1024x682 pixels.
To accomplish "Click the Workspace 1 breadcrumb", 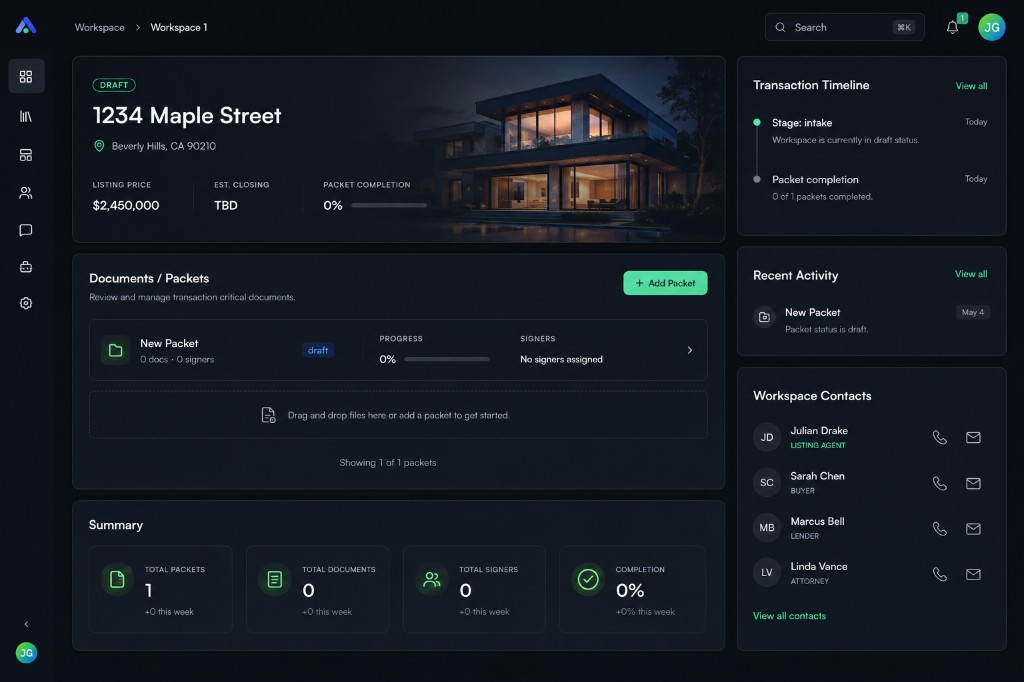I will tap(179, 27).
